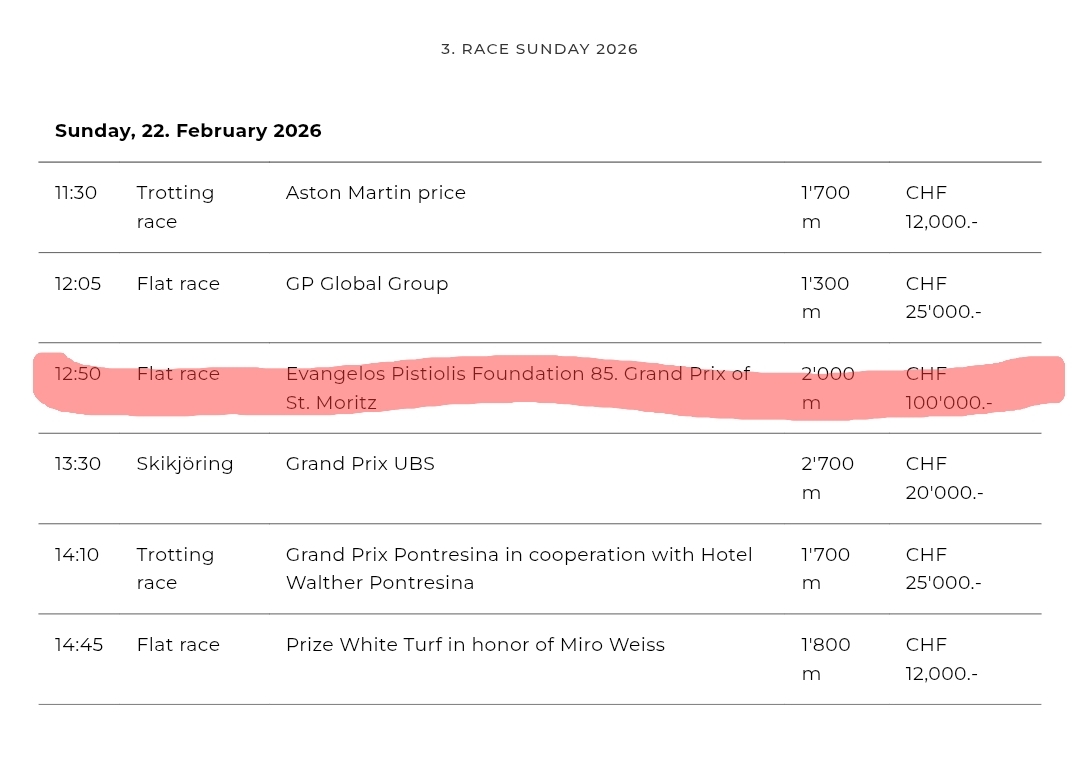
Task: Click the CHF 12,000 prize for Aston Martin race
Action: 941,207
